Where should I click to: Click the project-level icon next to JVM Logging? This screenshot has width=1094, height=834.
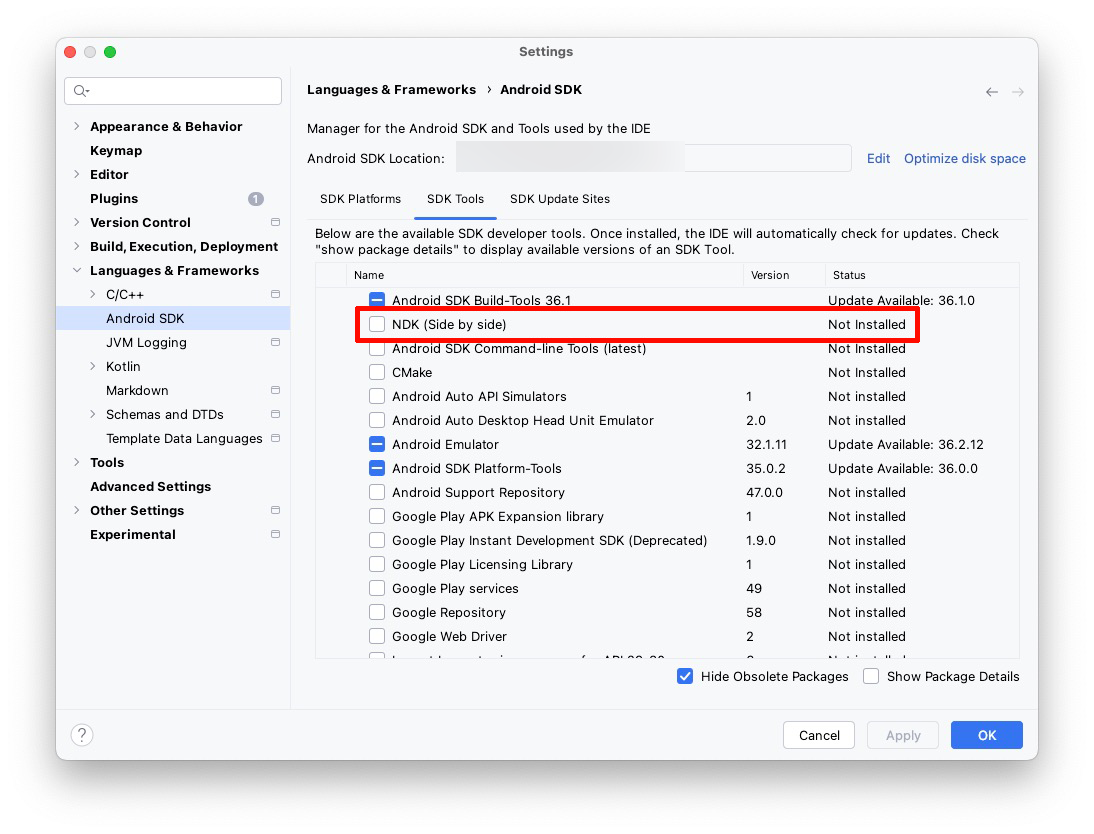coord(276,343)
